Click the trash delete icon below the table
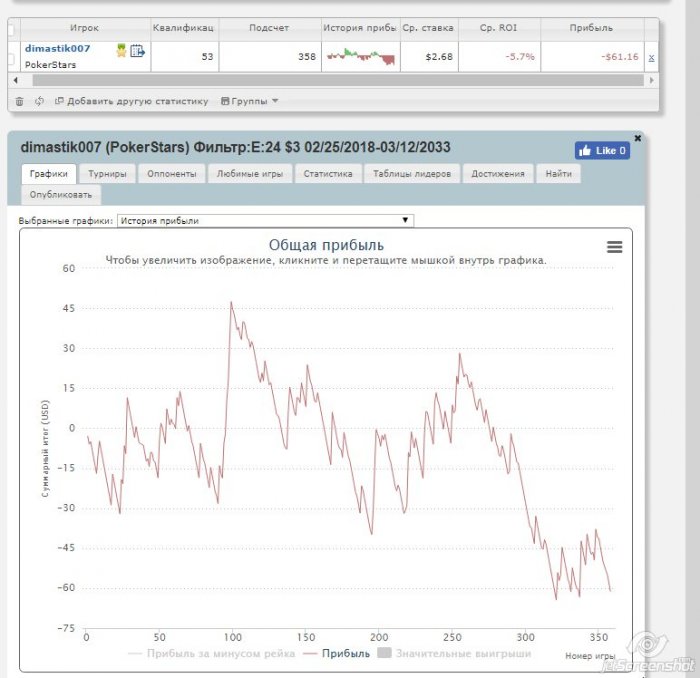 19,101
